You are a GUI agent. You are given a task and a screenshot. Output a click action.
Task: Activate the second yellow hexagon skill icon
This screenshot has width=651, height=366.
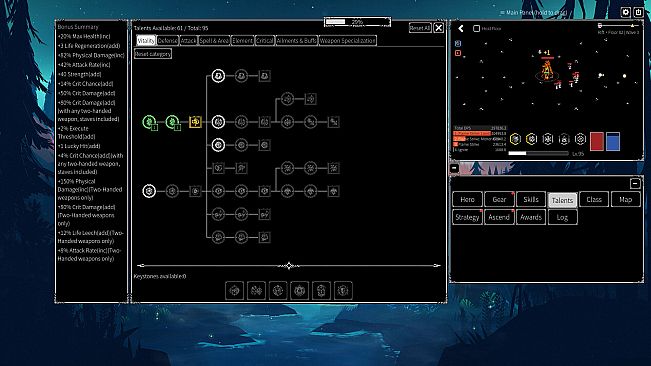coord(531,139)
